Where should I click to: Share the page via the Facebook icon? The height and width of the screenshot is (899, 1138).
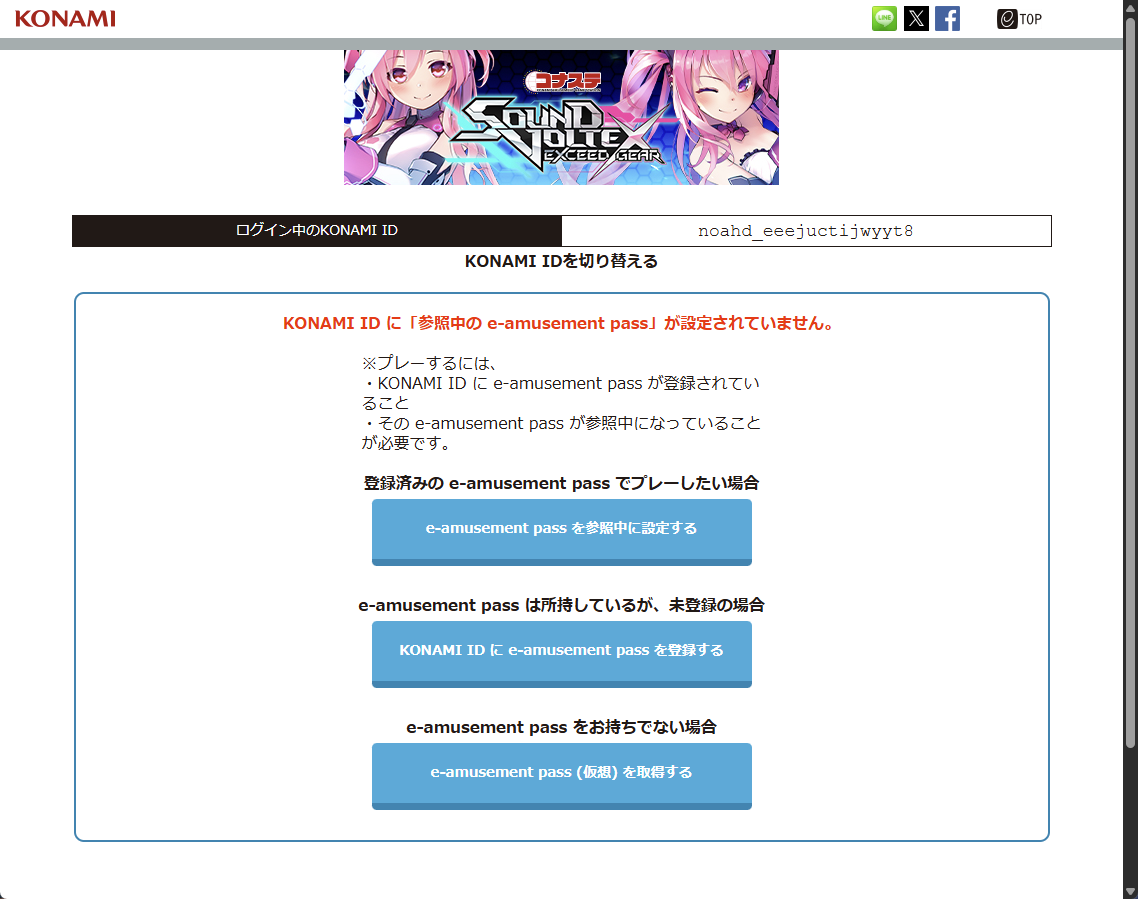tap(947, 19)
